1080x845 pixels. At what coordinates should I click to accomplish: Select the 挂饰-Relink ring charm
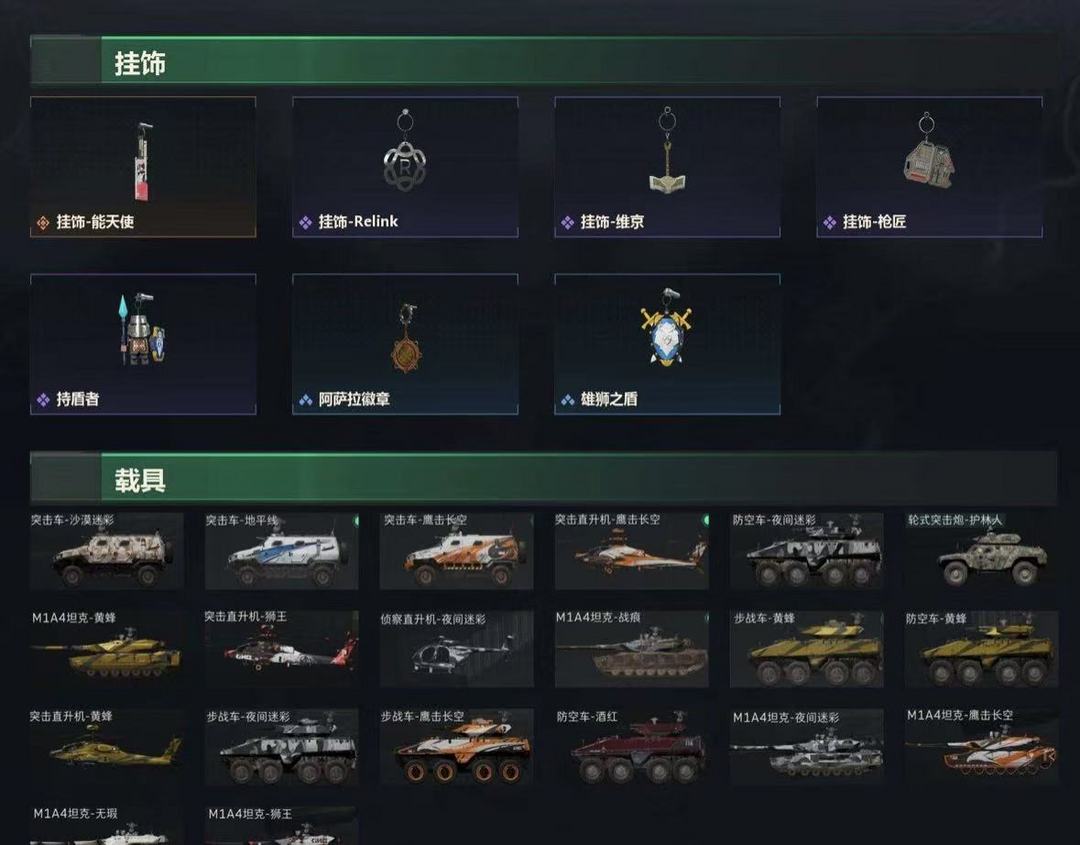coord(405,167)
